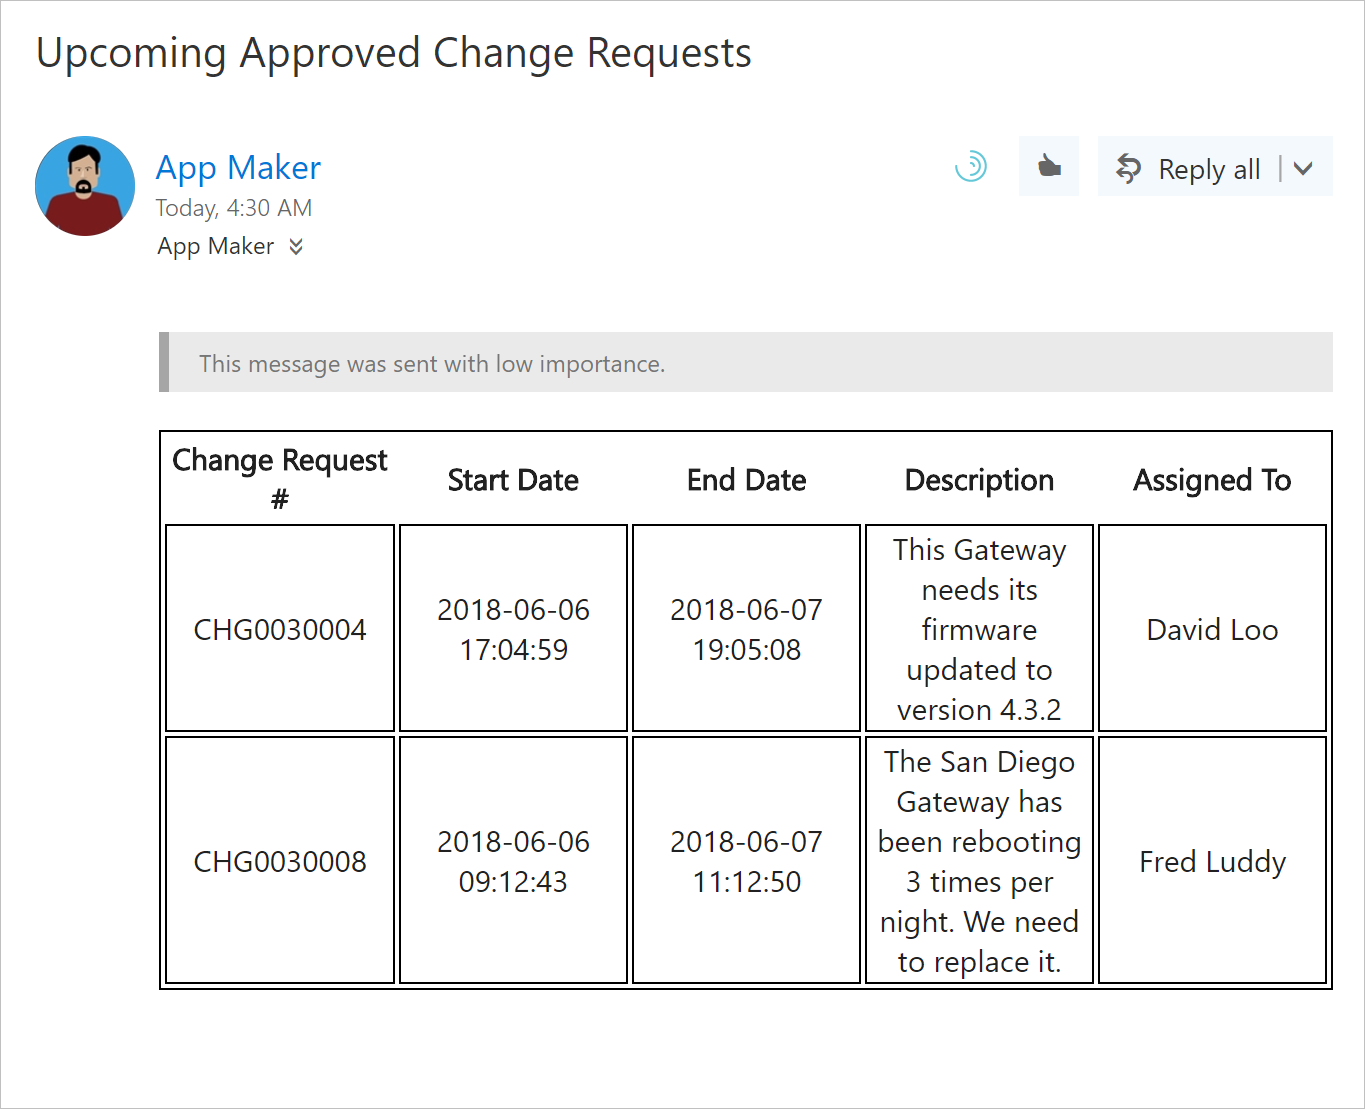
Task: Open the spiral insights icon
Action: [x=970, y=166]
